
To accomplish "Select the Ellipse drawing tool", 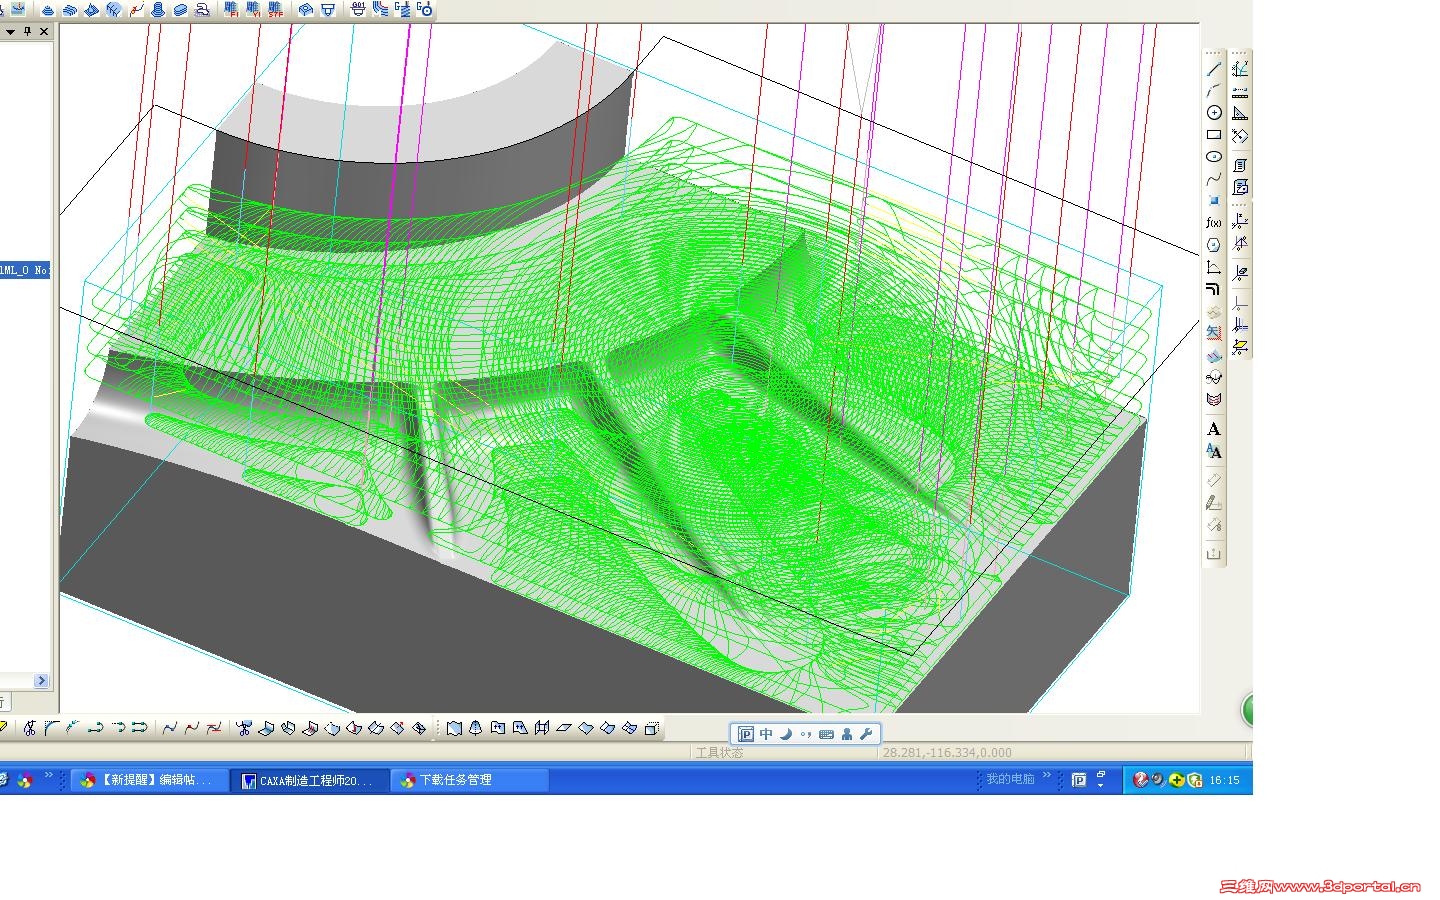I will pos(1214,157).
